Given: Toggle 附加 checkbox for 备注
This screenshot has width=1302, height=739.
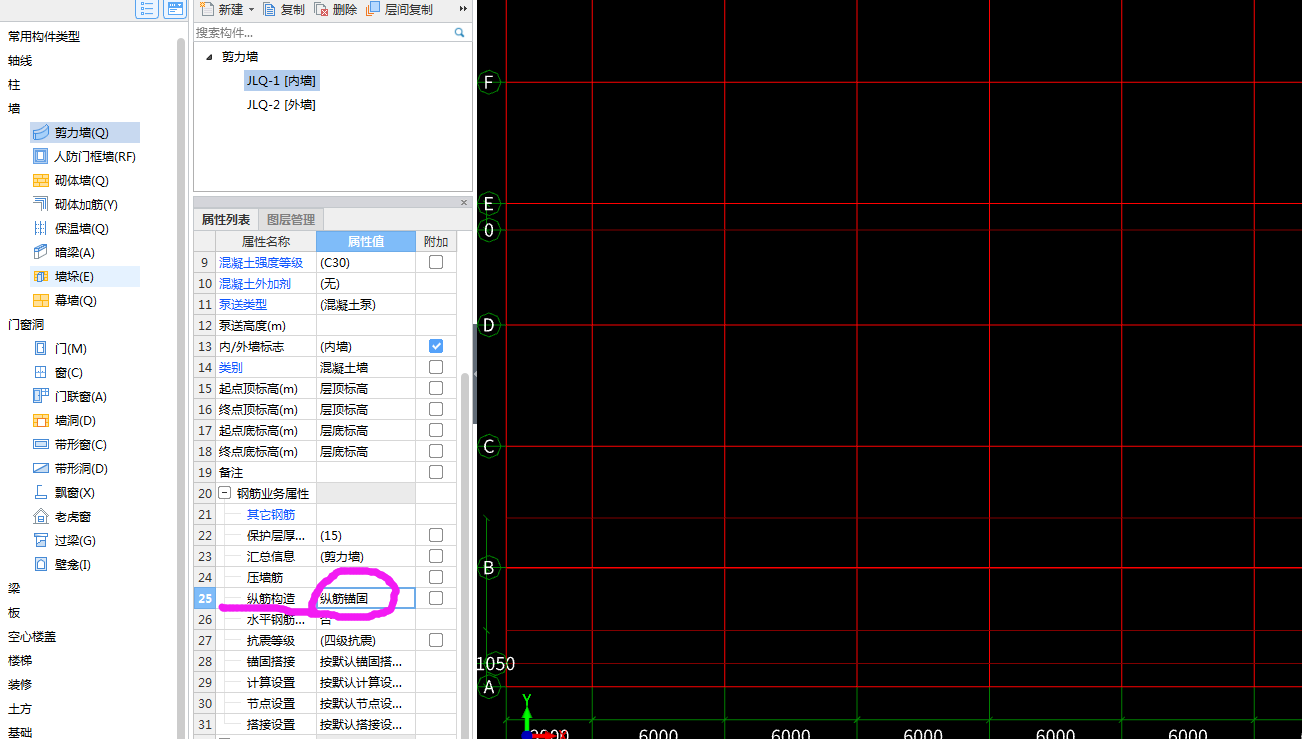Looking at the screenshot, I should pyautogui.click(x=436, y=472).
